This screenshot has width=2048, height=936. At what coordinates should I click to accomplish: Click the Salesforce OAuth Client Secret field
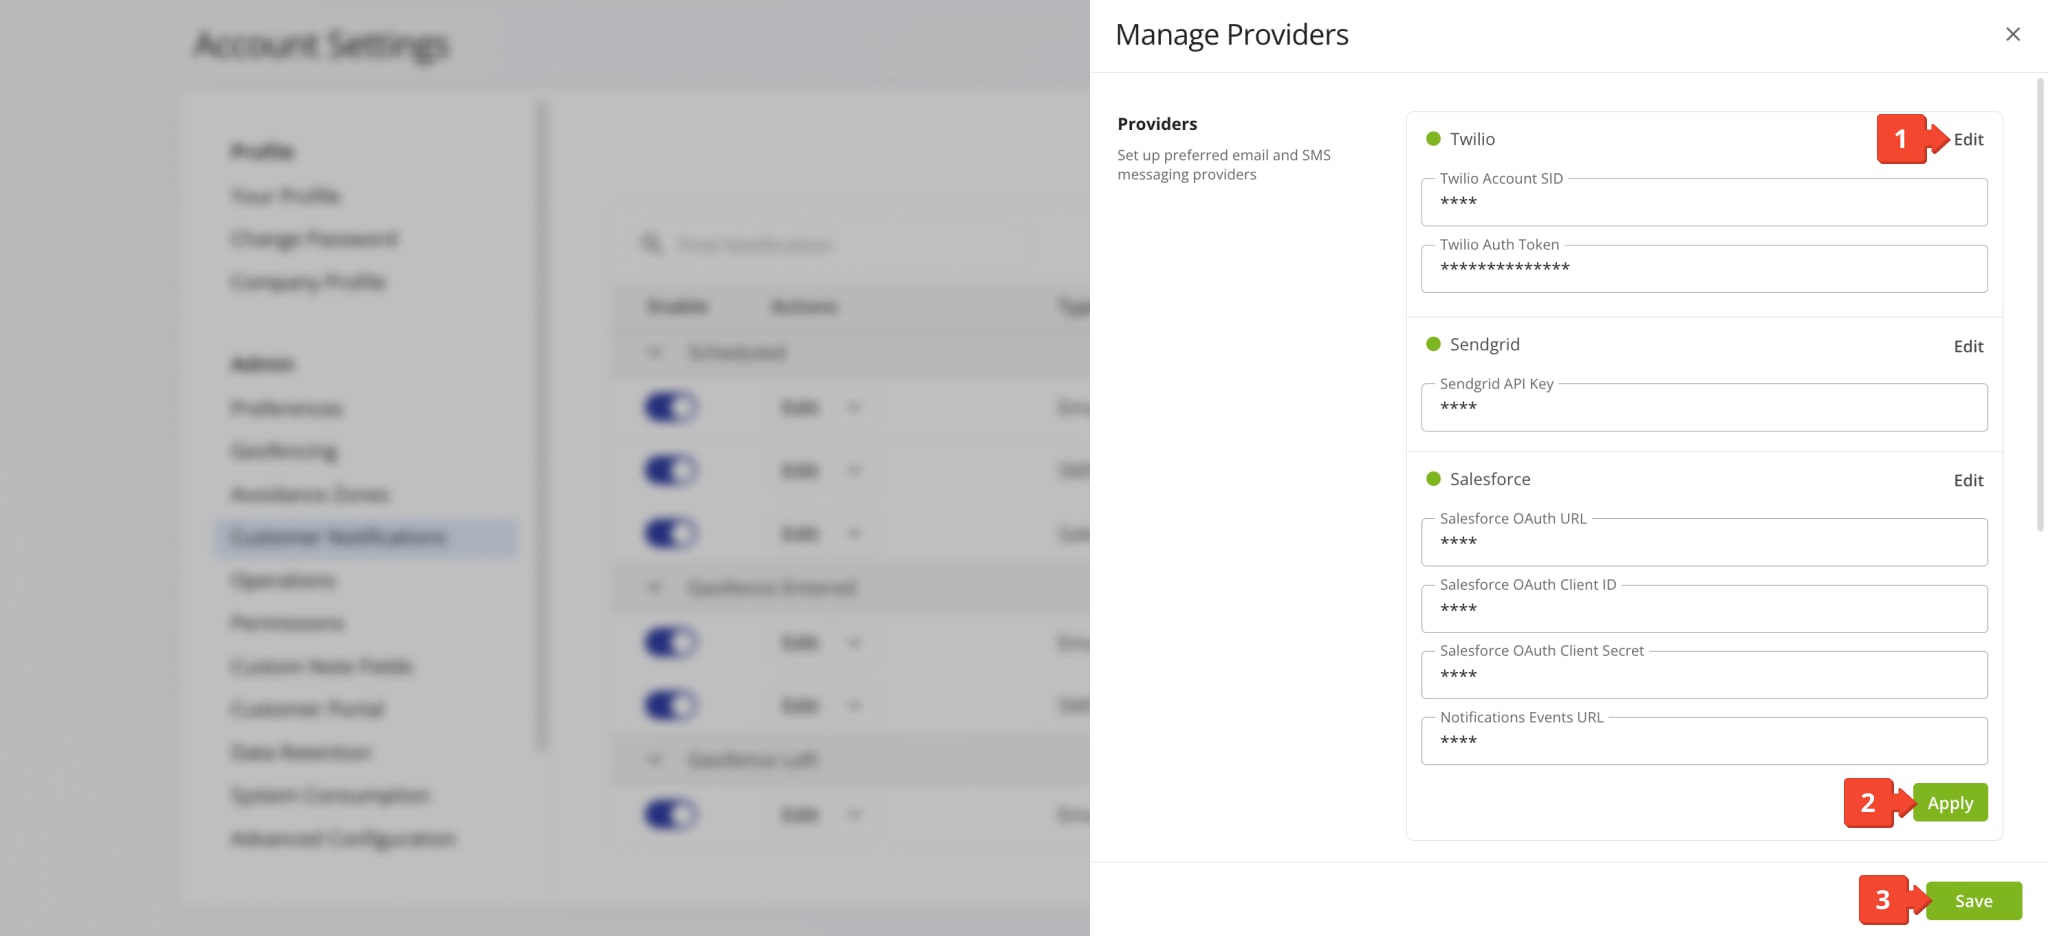click(1704, 674)
